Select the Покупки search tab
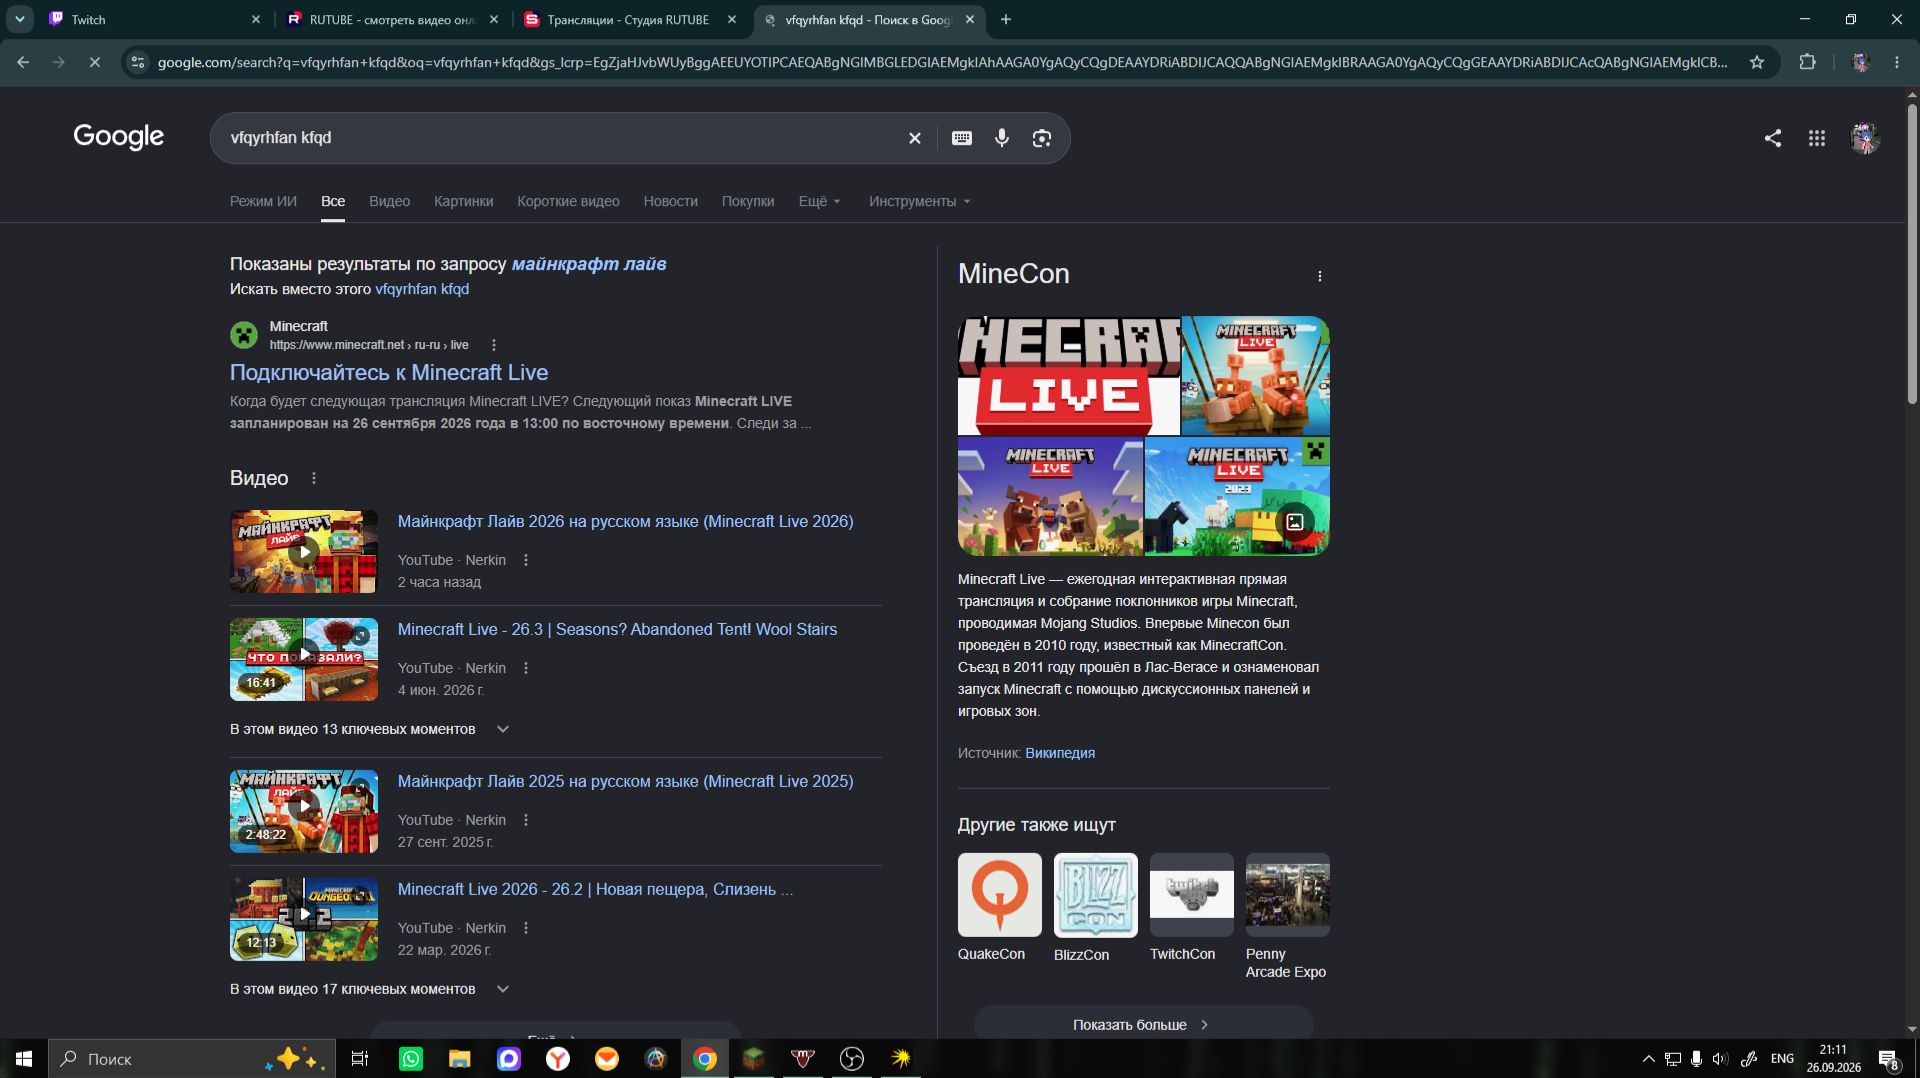 coord(748,201)
